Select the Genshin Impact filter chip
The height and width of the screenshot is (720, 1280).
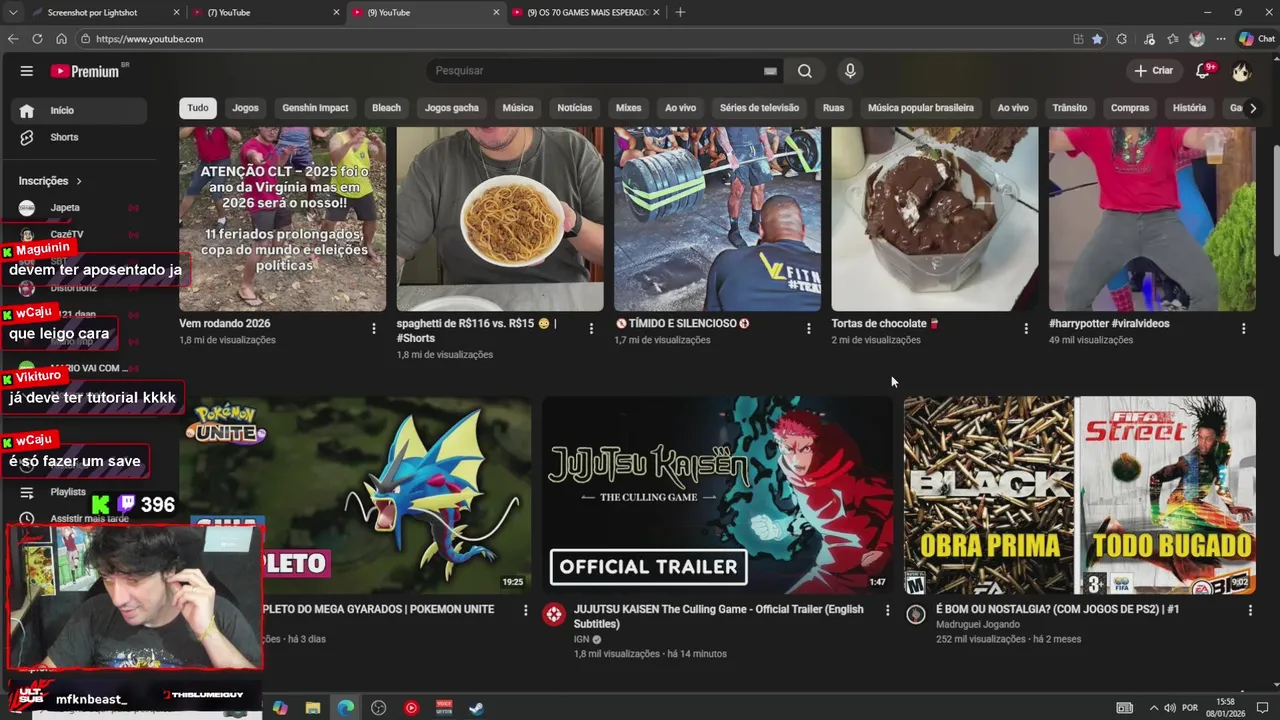315,108
